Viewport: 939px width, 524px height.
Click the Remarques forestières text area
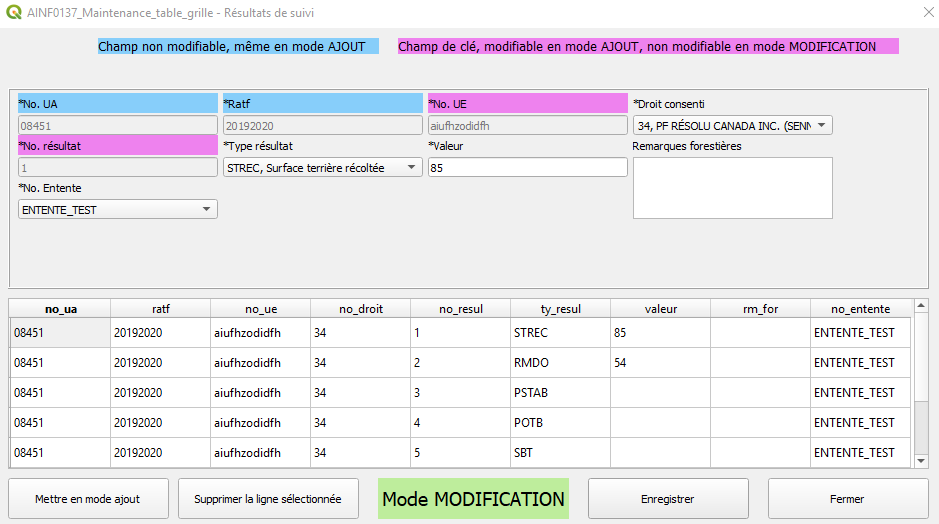point(732,188)
